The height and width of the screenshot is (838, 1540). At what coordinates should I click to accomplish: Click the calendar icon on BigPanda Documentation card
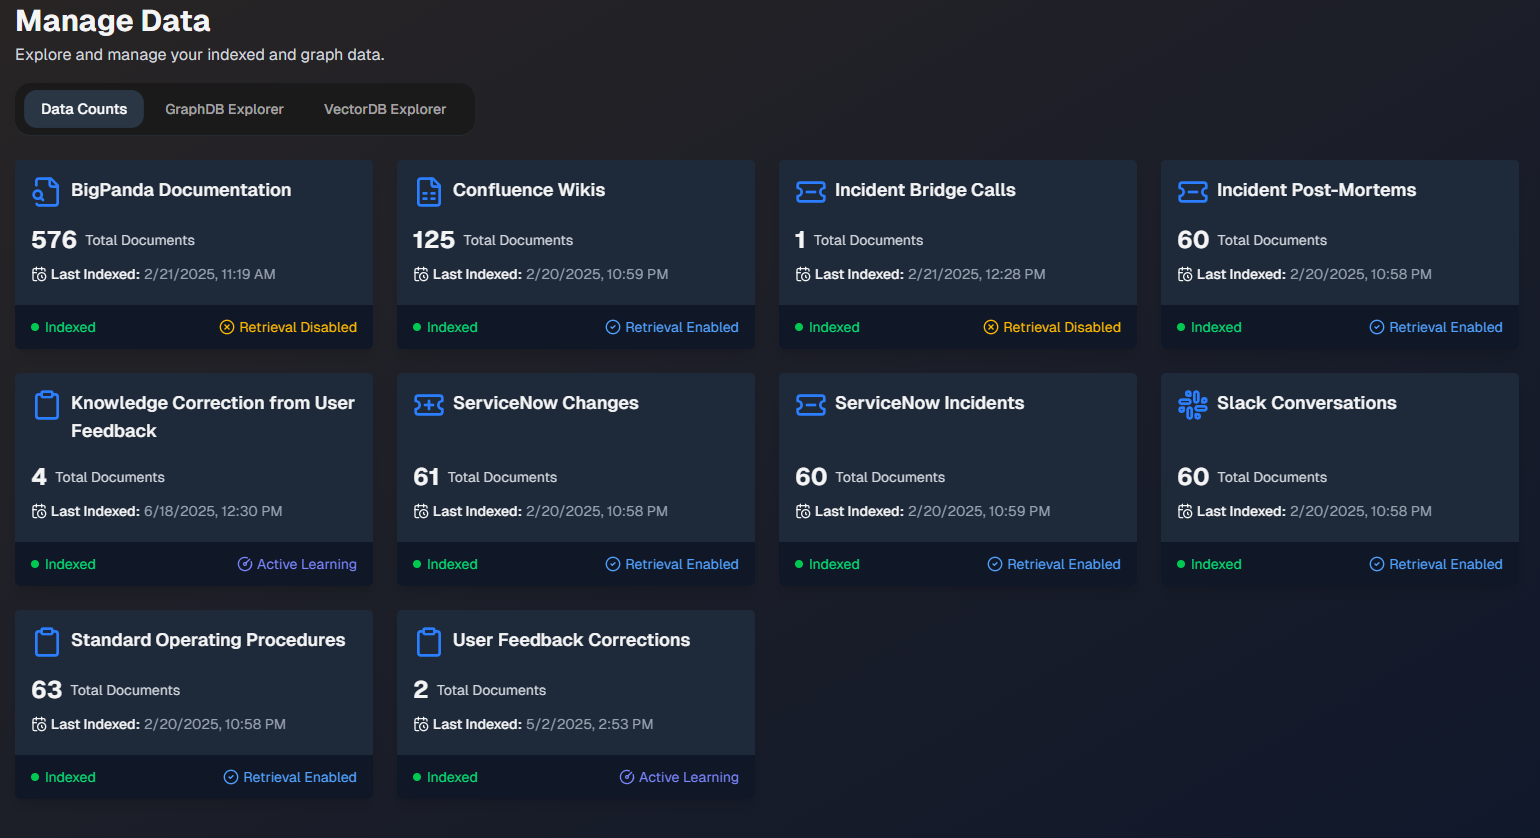pos(37,273)
